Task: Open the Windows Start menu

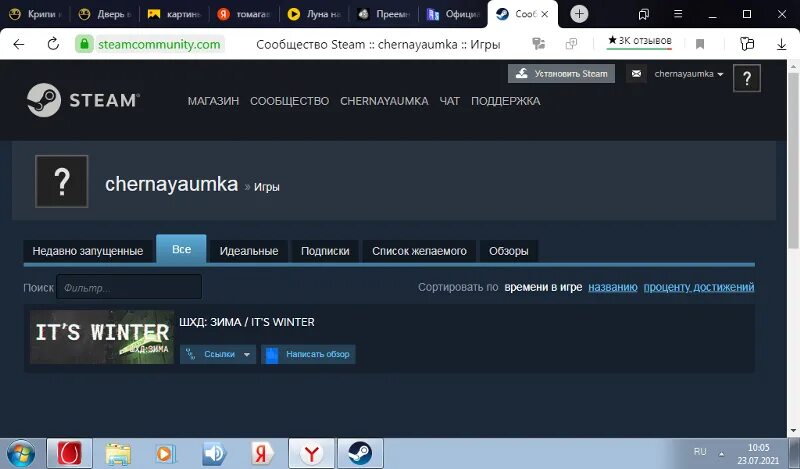Action: (21, 453)
